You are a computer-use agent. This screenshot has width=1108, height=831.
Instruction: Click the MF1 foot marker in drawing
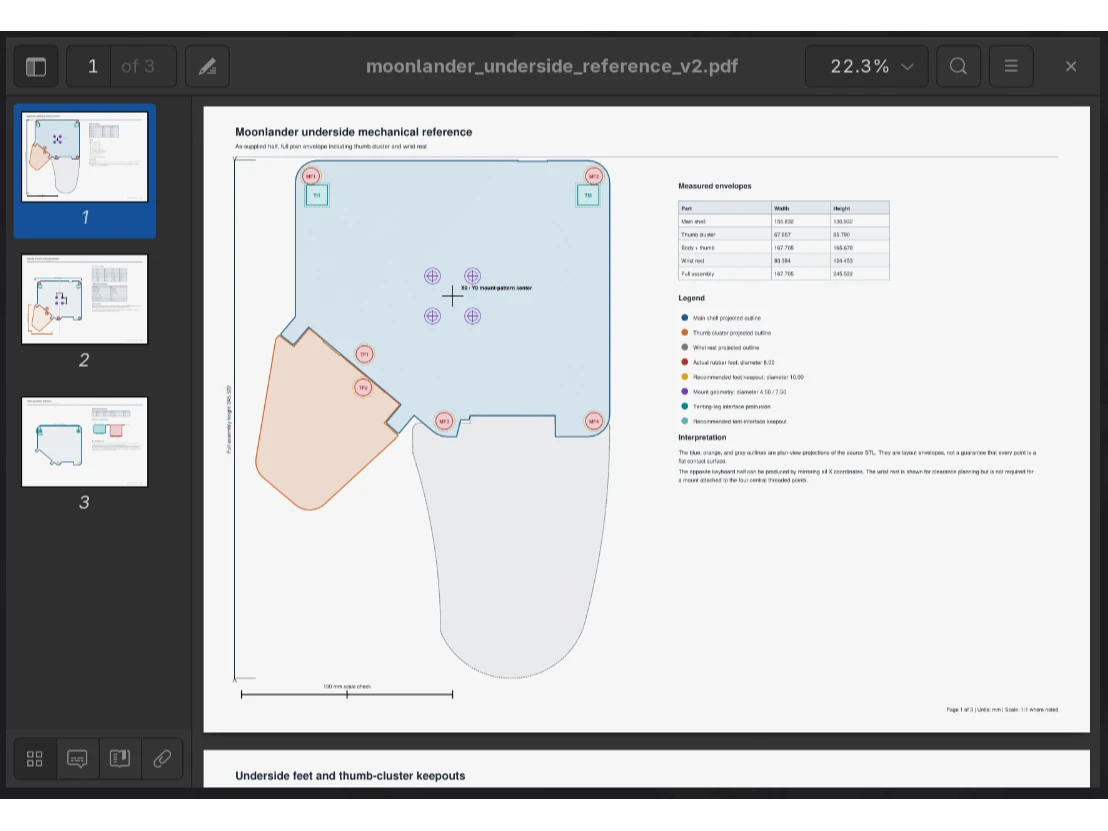(311, 176)
